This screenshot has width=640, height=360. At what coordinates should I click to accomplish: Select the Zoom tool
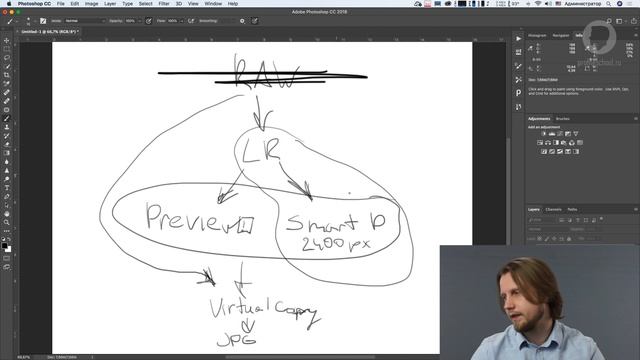point(7,222)
